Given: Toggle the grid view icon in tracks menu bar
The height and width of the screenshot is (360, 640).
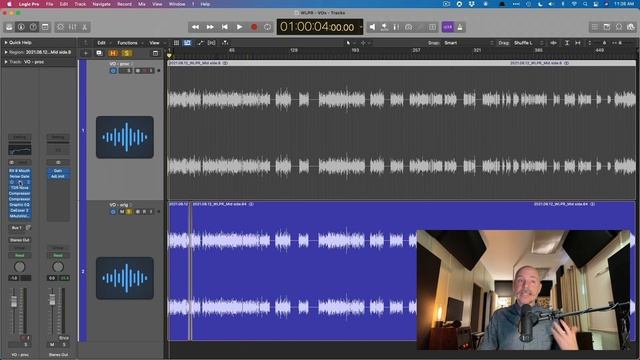Looking at the screenshot, I should click(x=176, y=43).
